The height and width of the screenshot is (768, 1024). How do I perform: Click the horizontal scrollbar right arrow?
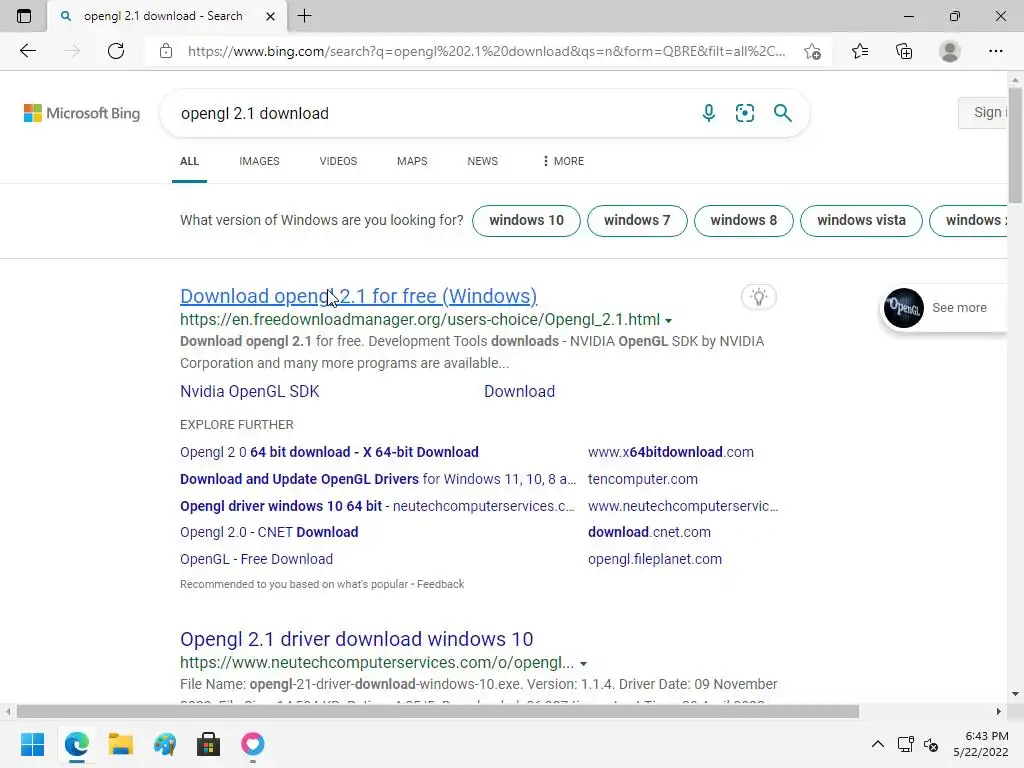tap(999, 711)
